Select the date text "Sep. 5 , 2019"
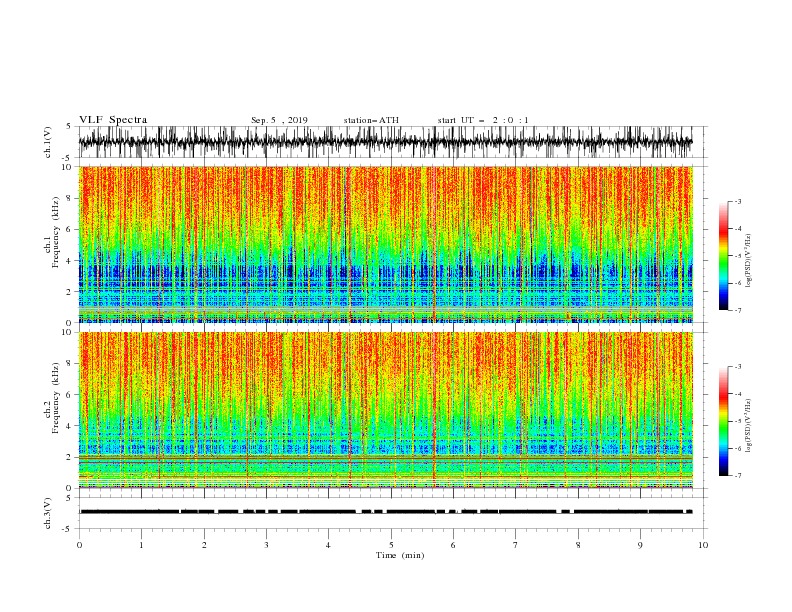This screenshot has width=792, height=612. (x=279, y=120)
